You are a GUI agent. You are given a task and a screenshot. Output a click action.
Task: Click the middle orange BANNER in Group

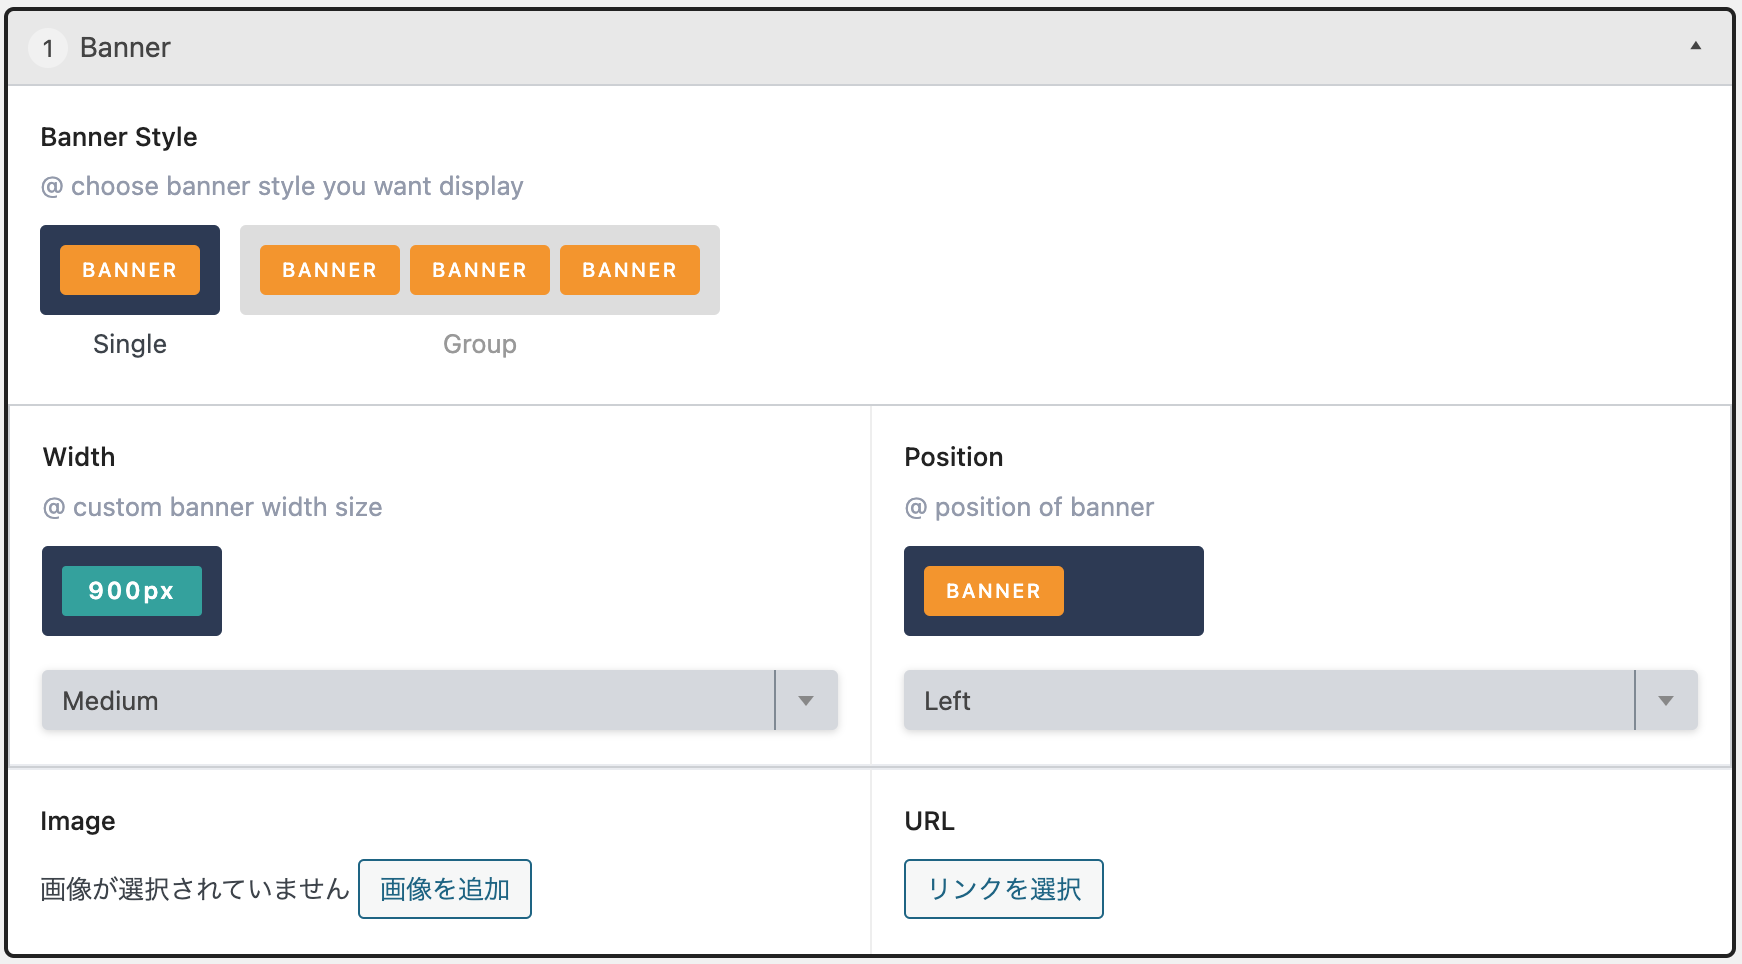click(480, 270)
